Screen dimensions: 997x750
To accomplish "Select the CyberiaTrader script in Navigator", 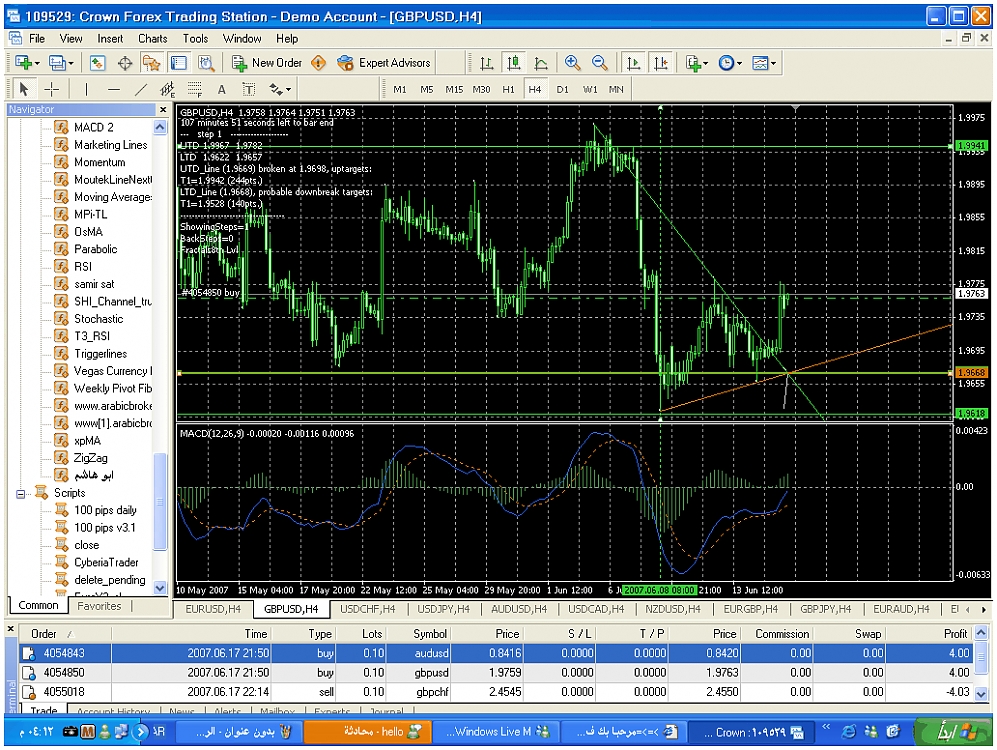I will point(106,562).
